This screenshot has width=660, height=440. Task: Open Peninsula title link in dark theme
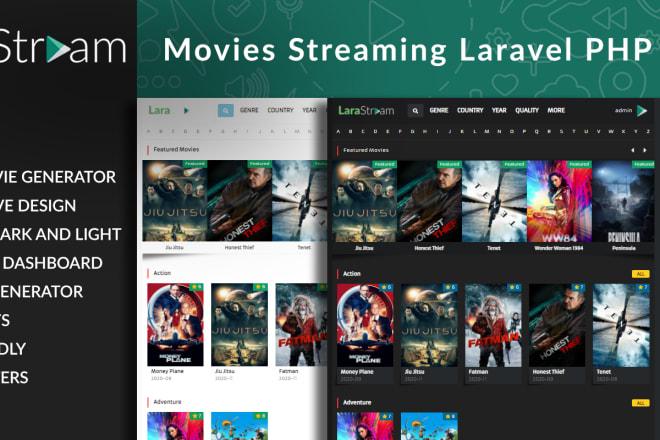pyautogui.click(x=624, y=248)
